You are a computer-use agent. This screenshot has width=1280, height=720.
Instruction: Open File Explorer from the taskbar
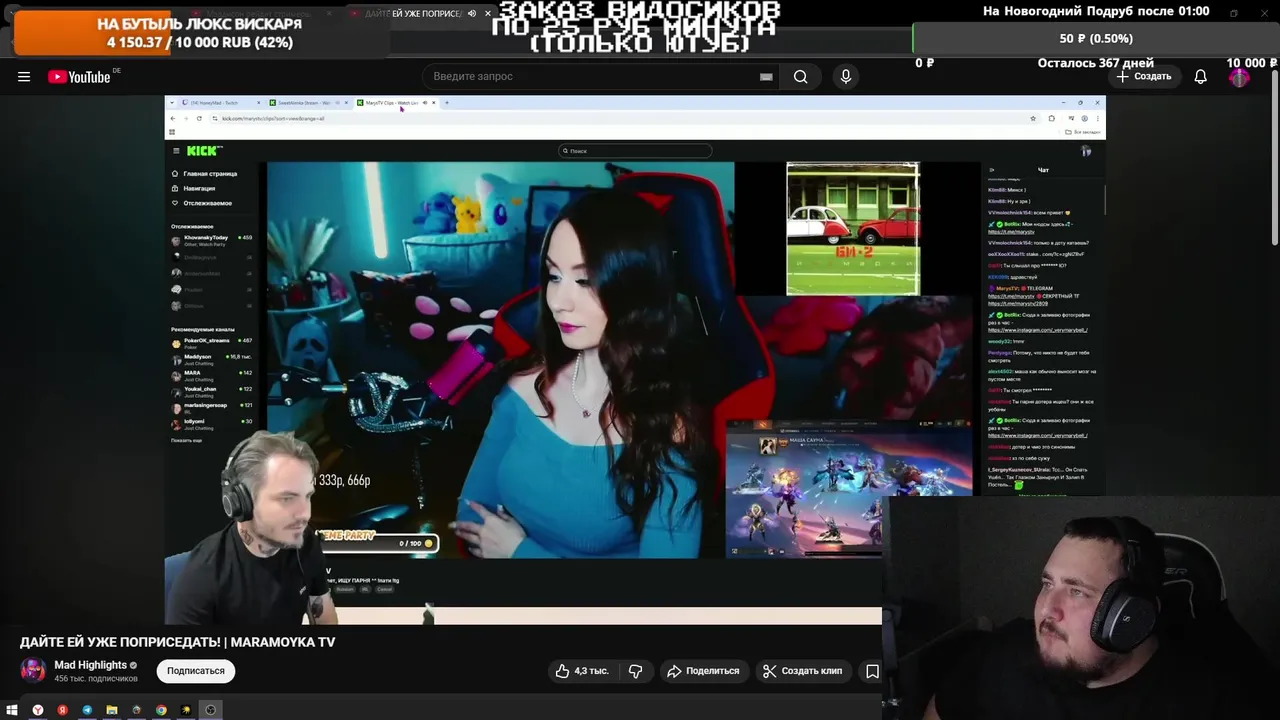[112, 710]
